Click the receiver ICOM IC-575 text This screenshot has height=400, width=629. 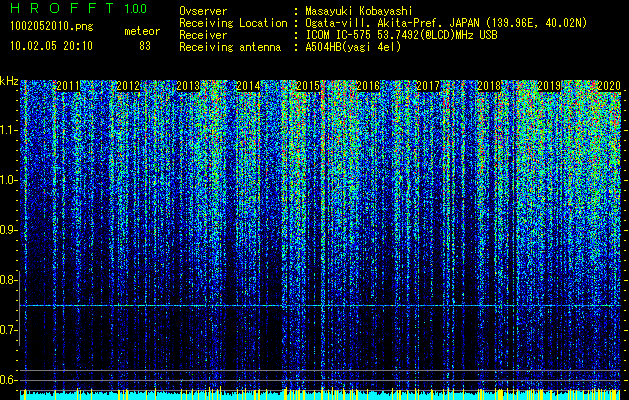401,35
